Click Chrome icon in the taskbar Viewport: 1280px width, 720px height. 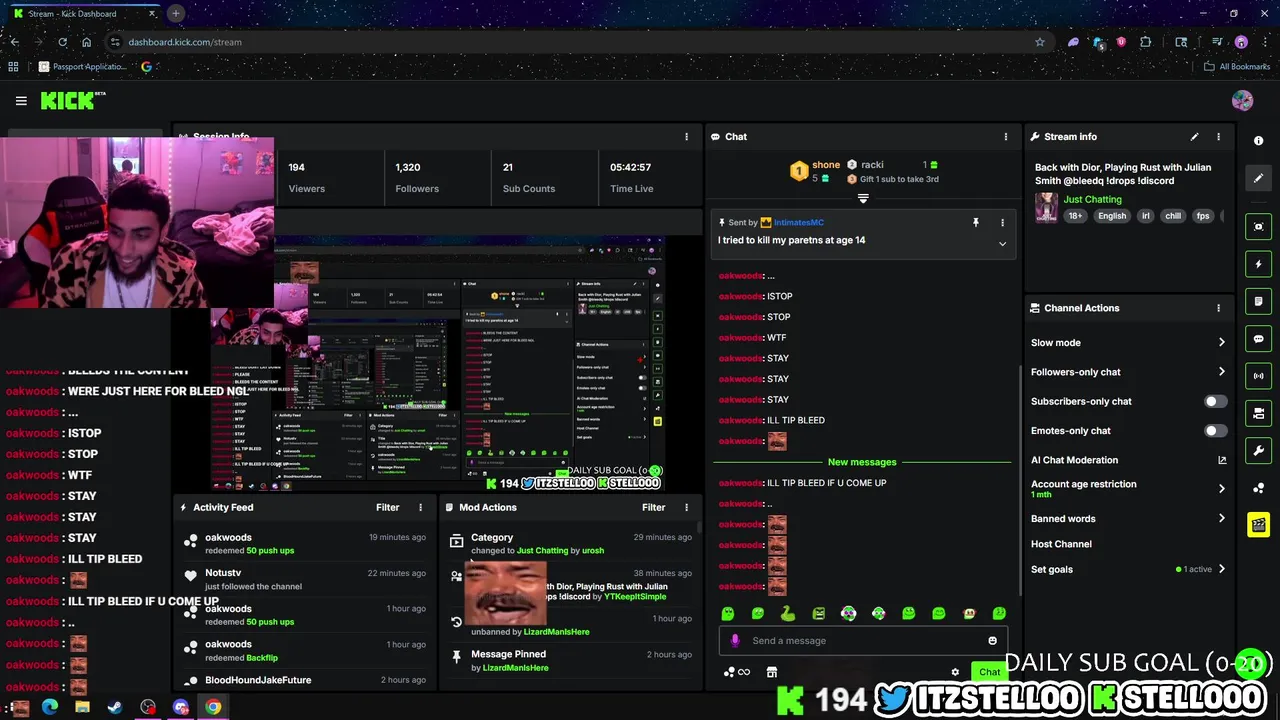pos(213,707)
